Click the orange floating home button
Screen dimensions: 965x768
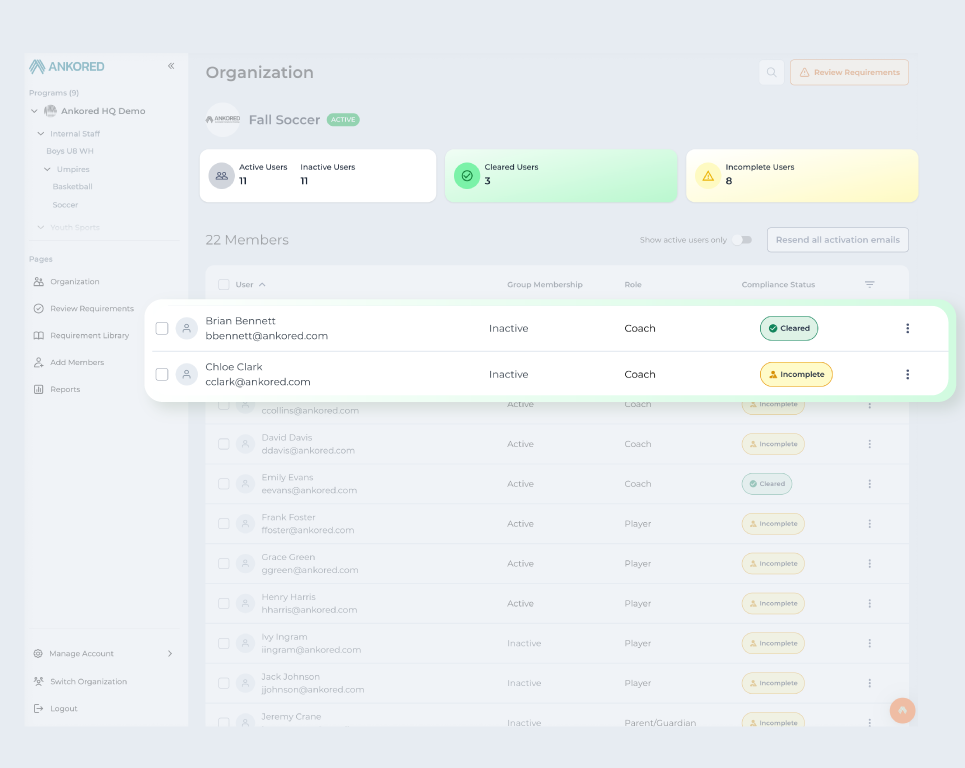pyautogui.click(x=902, y=710)
